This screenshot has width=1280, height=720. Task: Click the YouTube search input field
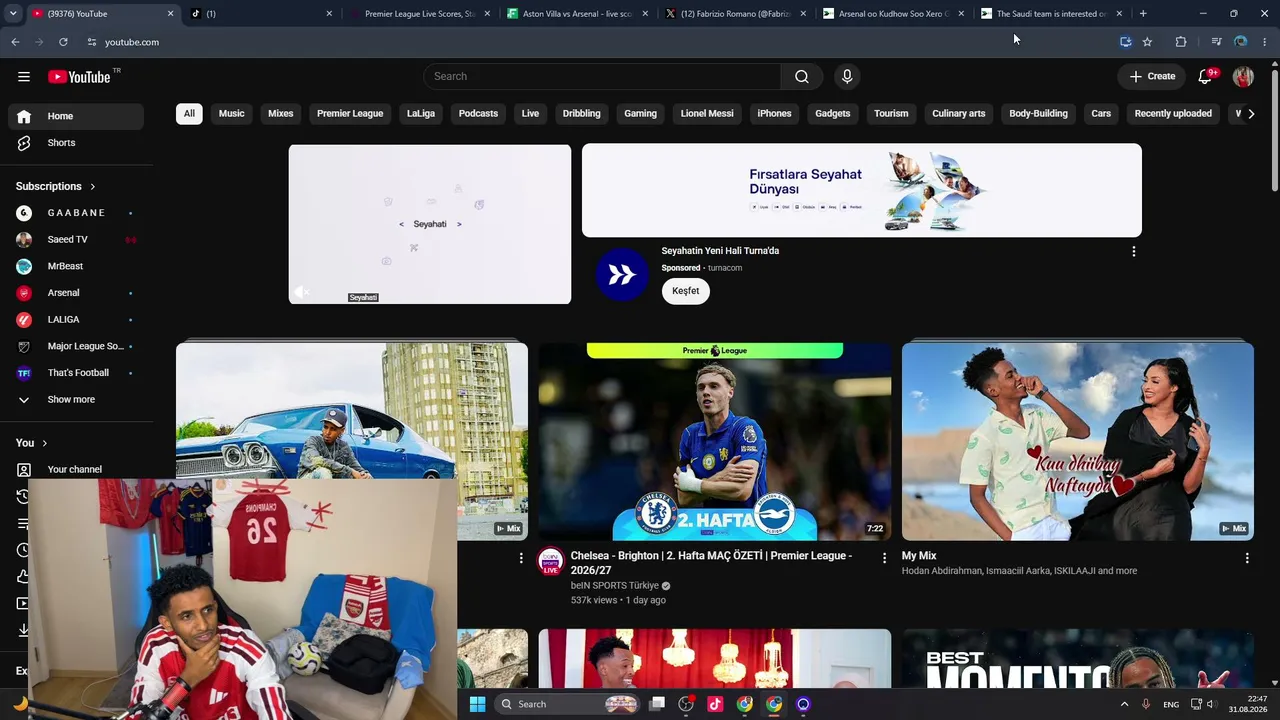[x=602, y=77]
